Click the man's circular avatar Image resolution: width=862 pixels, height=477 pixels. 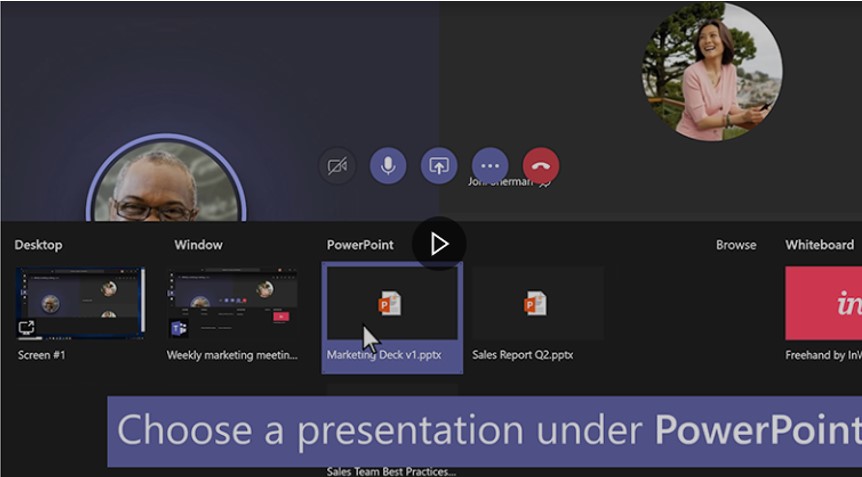pyautogui.click(x=166, y=179)
